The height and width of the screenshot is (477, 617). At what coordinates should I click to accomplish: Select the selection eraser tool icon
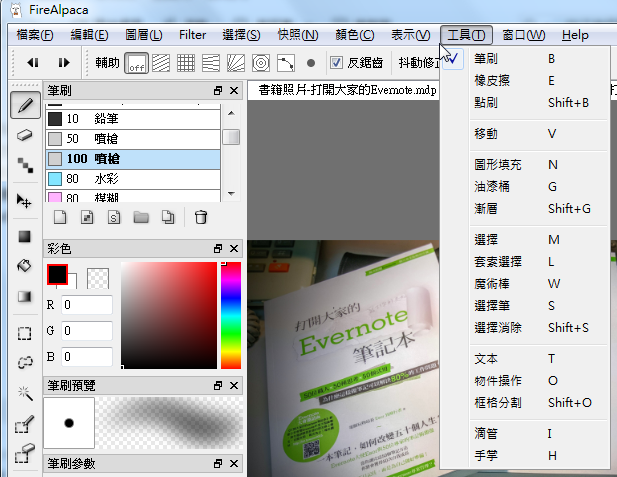tap(24, 454)
